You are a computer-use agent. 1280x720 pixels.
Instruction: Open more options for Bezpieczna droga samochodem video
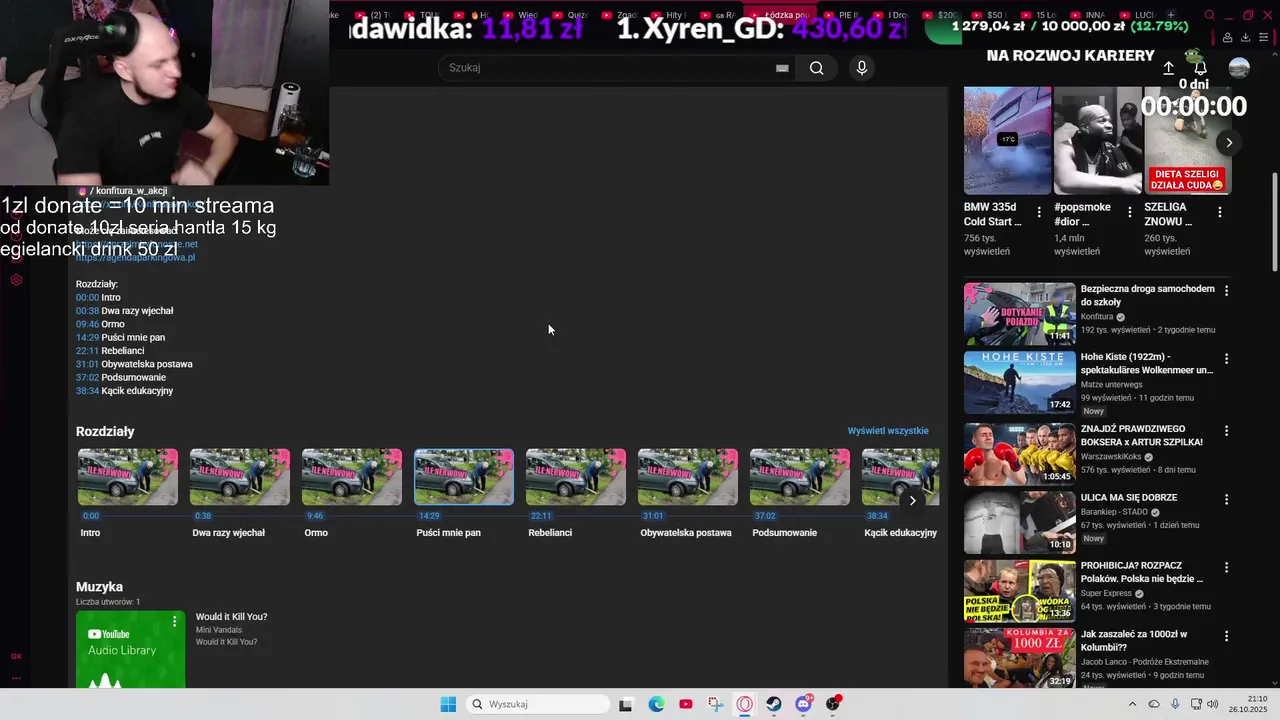[1226, 290]
